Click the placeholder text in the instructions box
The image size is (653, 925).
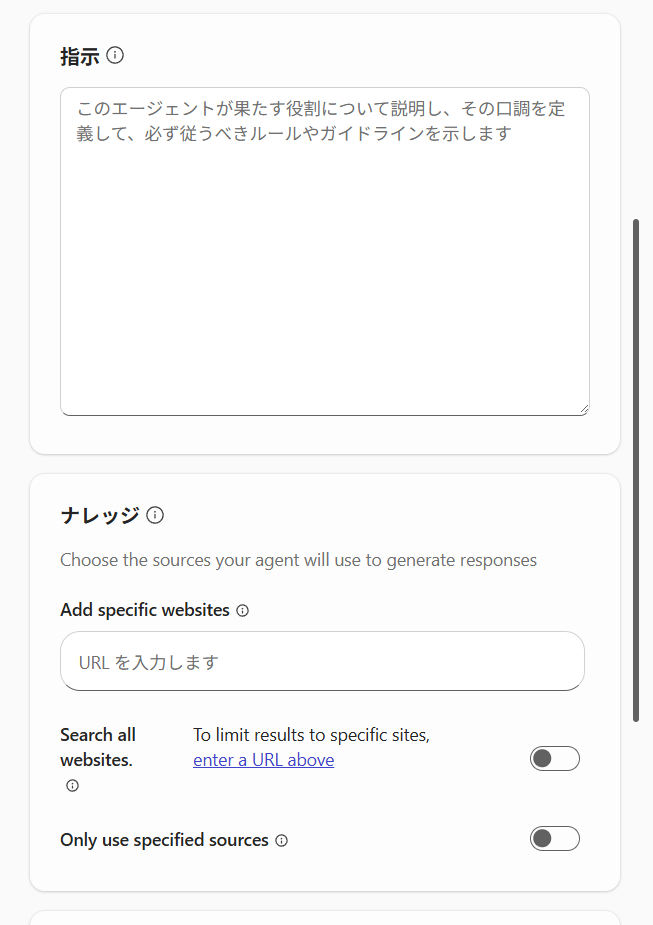[320, 121]
